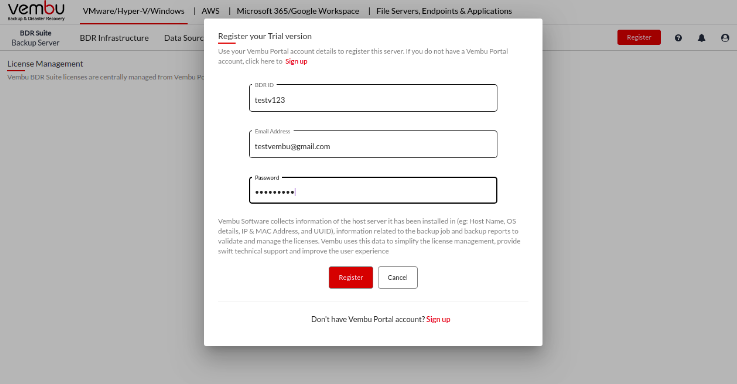Click the License Management heading
The image size is (737, 384).
(45, 64)
